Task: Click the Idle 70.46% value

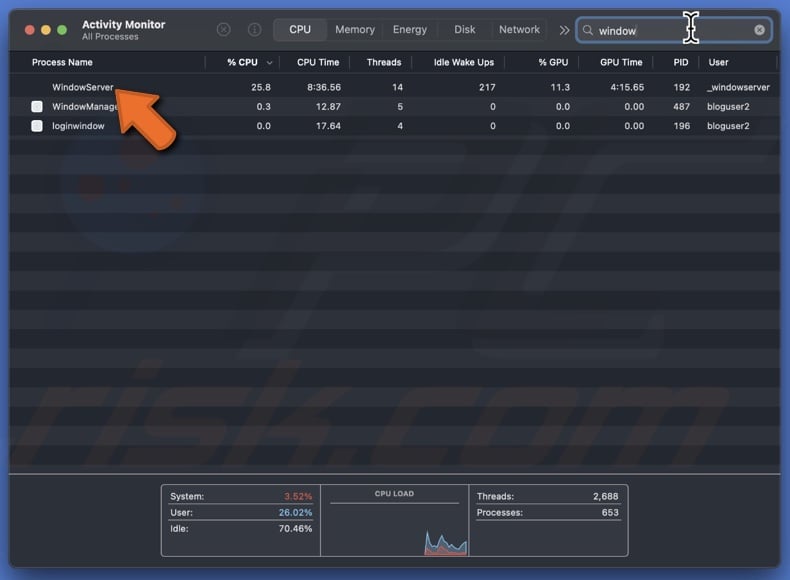Action: (295, 529)
